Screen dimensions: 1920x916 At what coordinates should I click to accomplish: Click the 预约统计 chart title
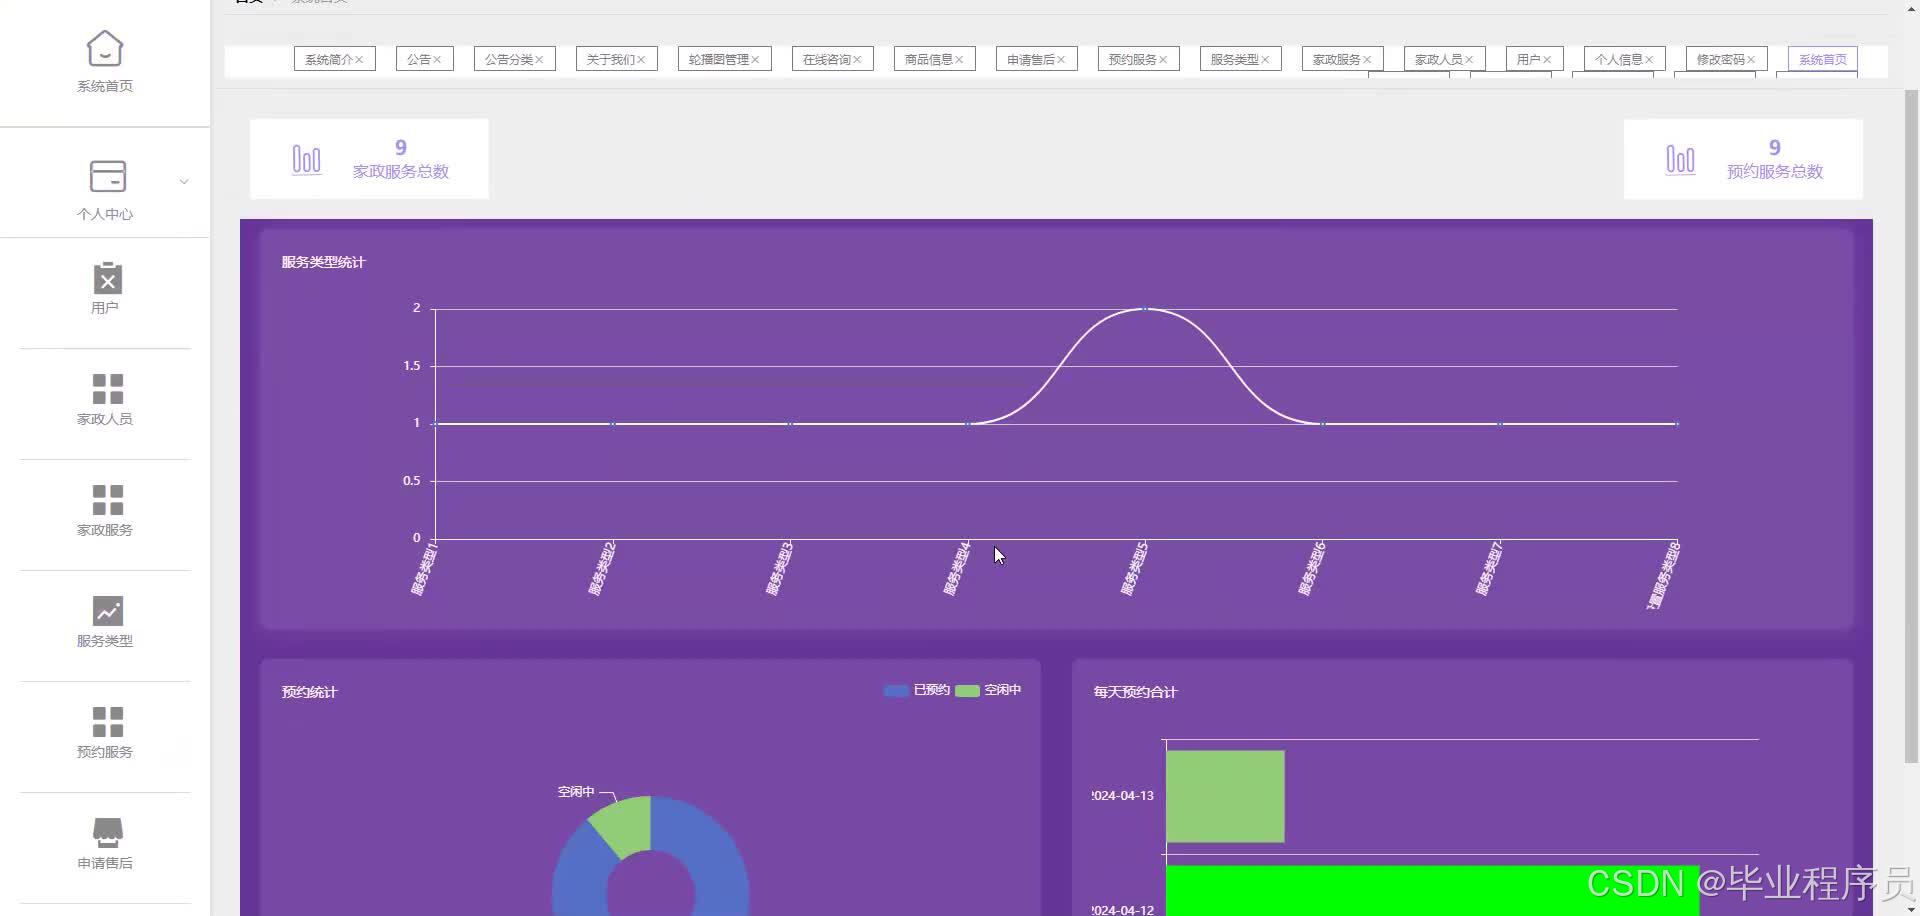coord(309,692)
